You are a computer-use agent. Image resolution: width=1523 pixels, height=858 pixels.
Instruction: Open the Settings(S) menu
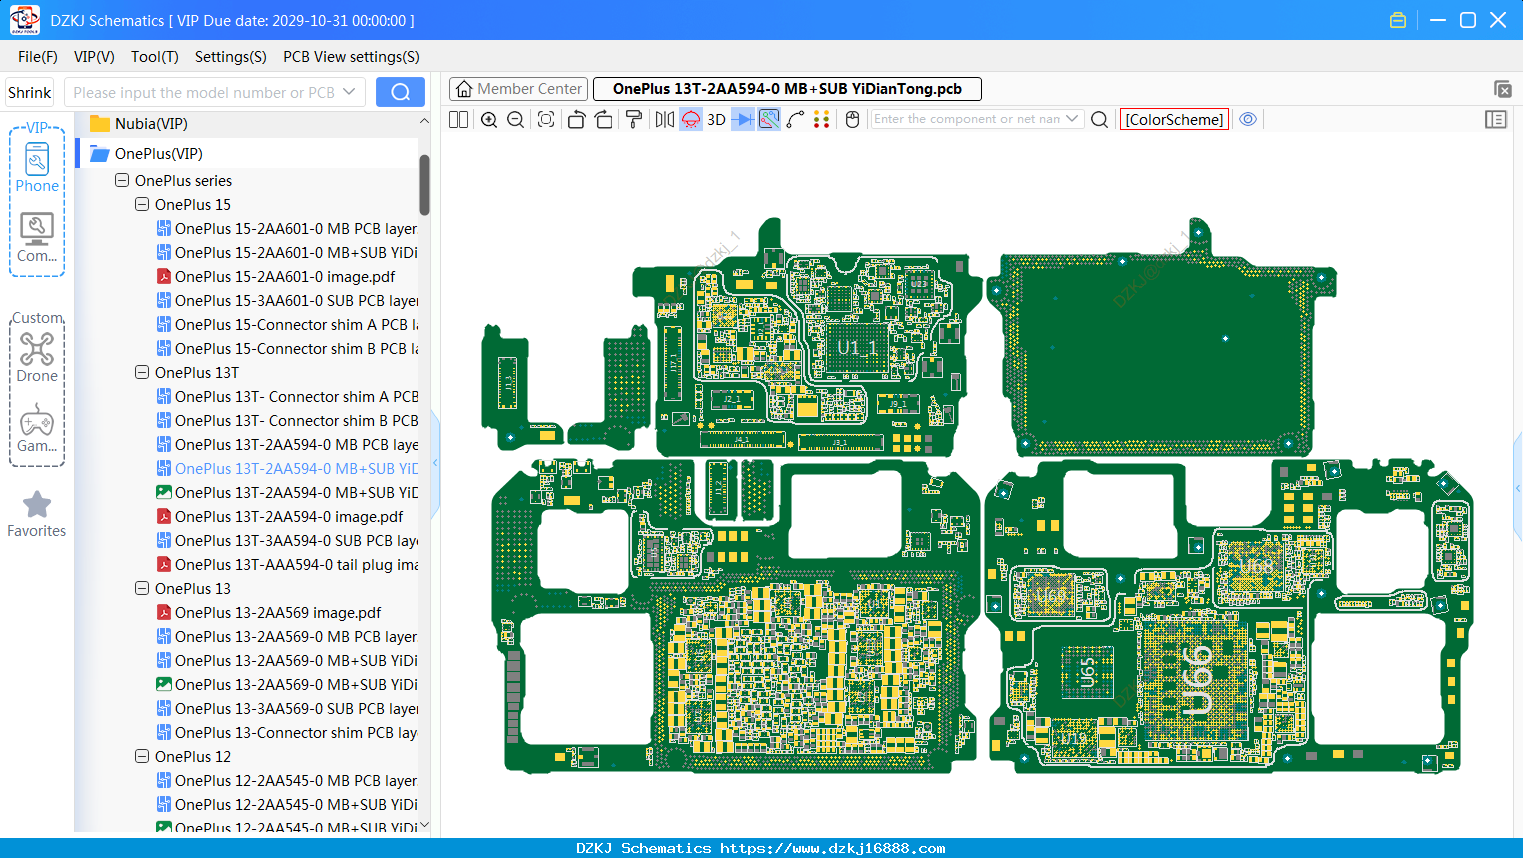click(231, 57)
